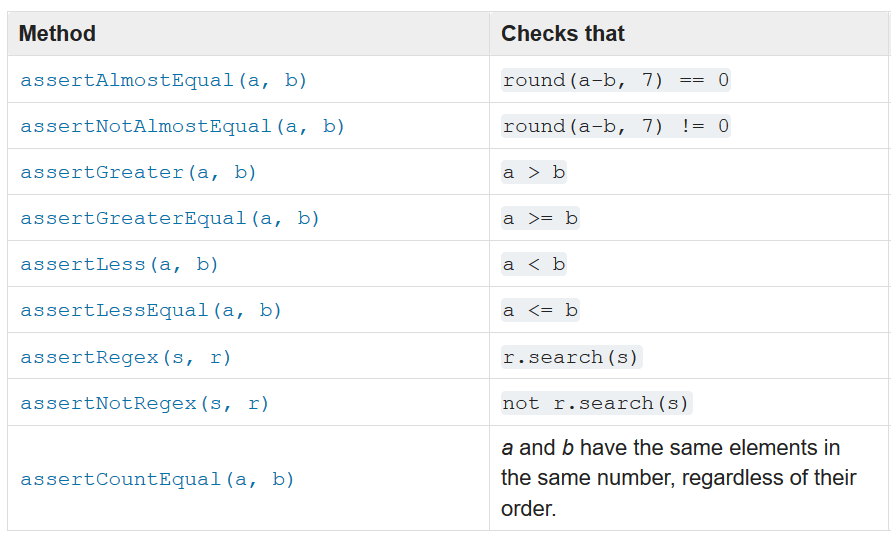Click the a > b code snippet
Viewport: 891px width, 540px height.
tap(534, 172)
